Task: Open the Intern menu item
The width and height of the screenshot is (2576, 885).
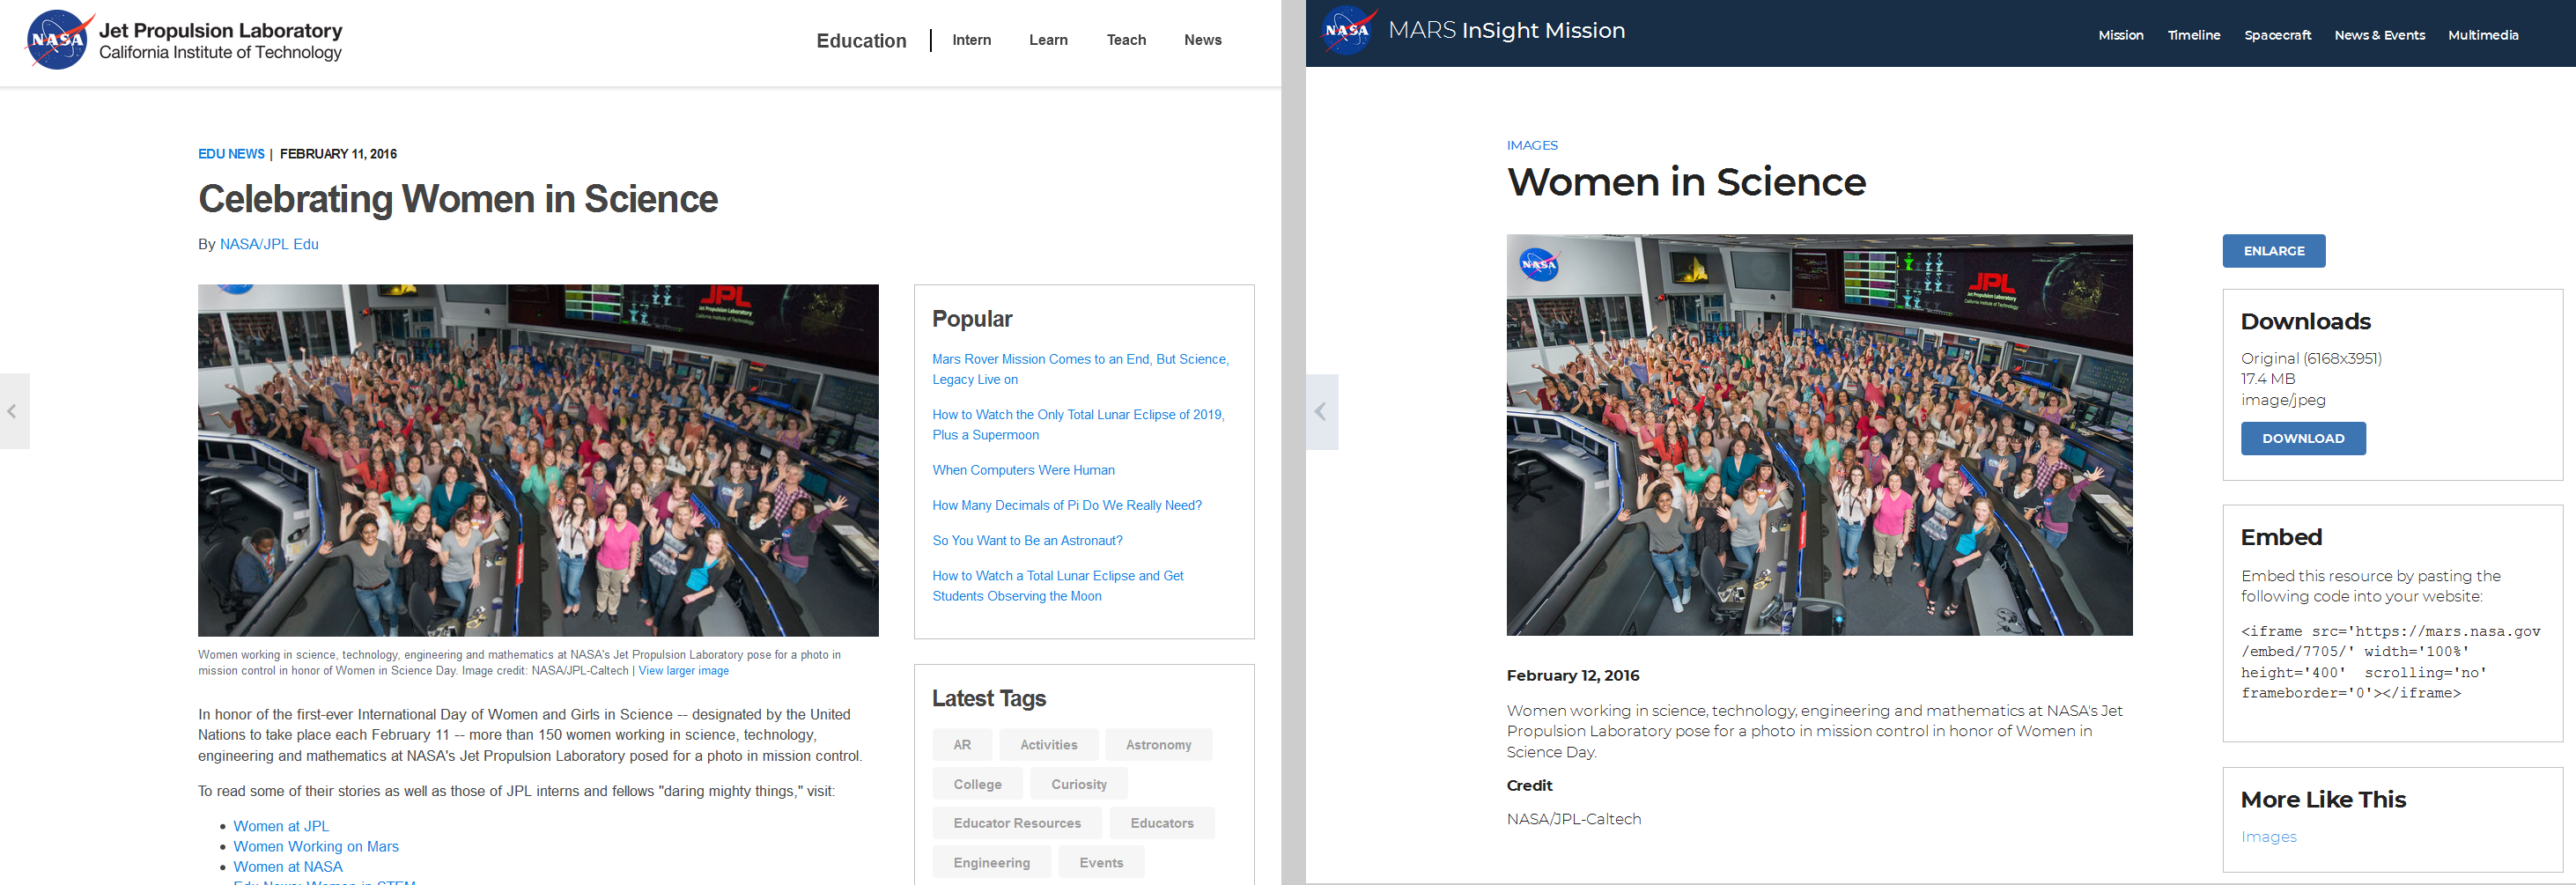Action: [971, 40]
